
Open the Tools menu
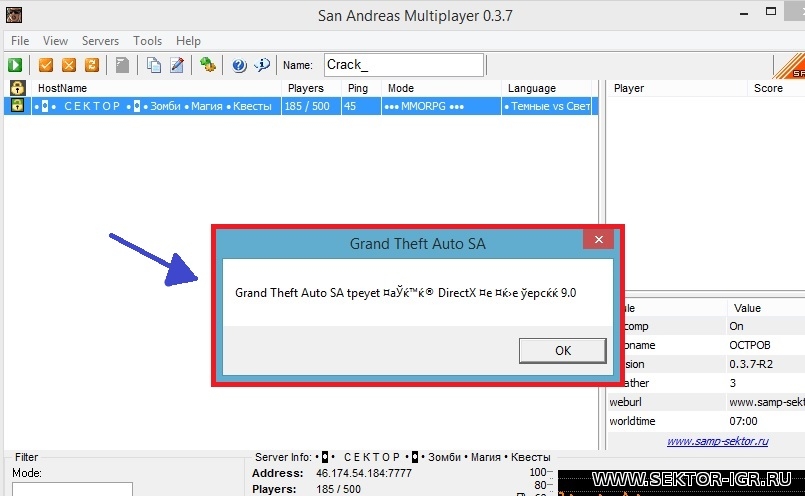coord(147,41)
